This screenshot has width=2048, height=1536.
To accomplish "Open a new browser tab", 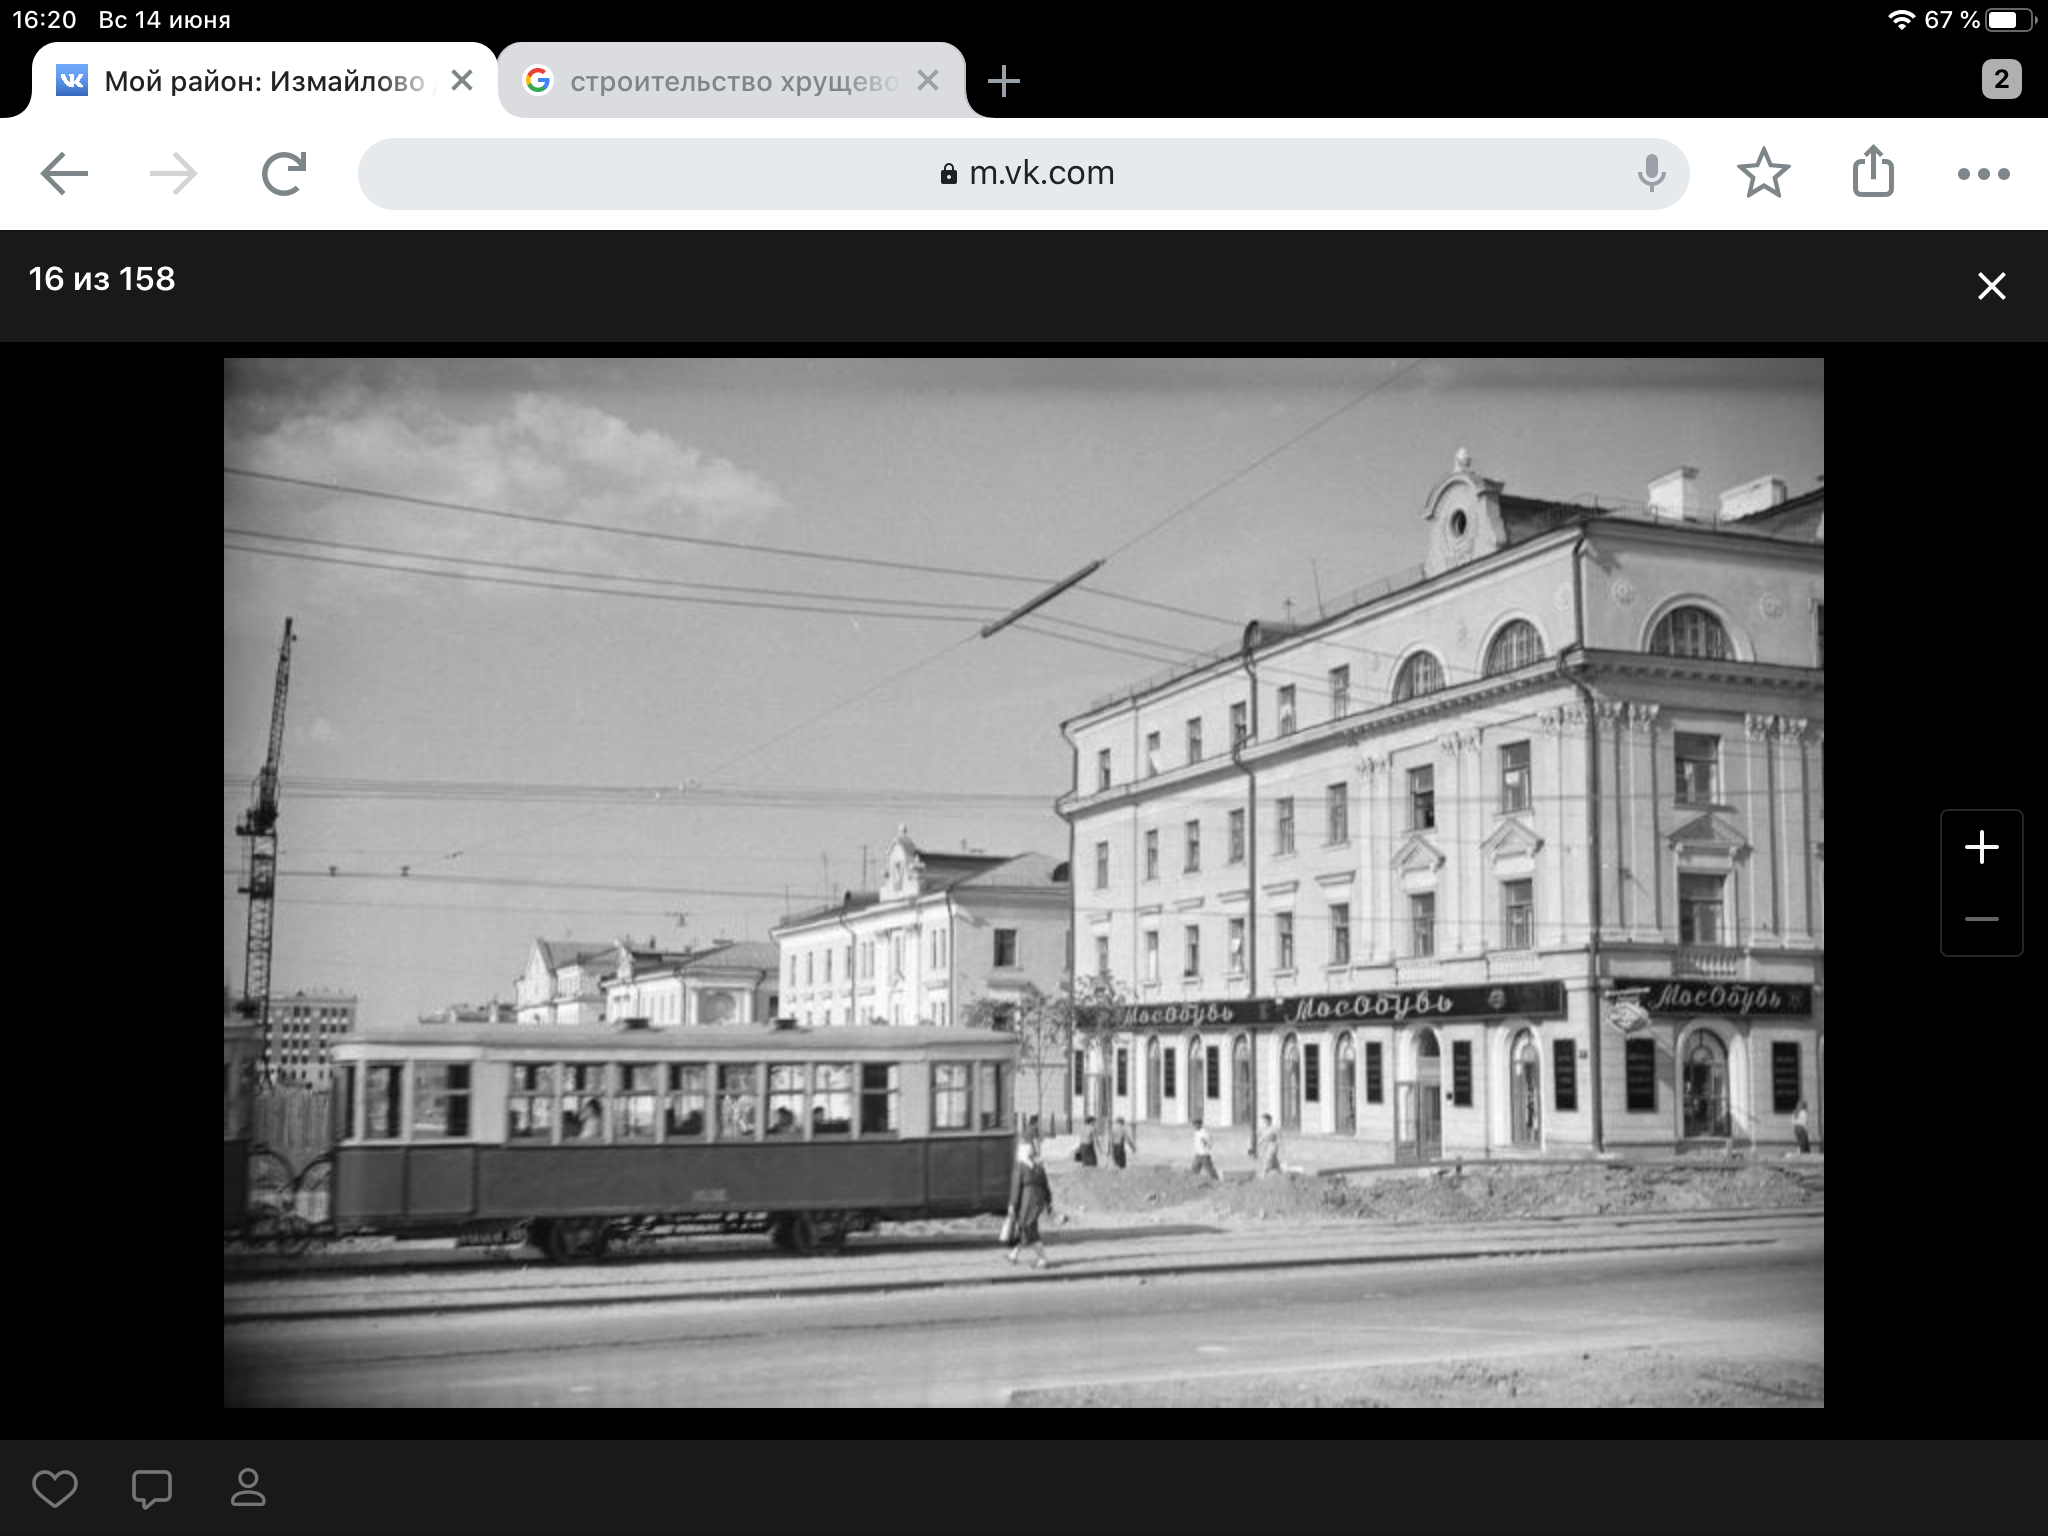I will 1003,81.
